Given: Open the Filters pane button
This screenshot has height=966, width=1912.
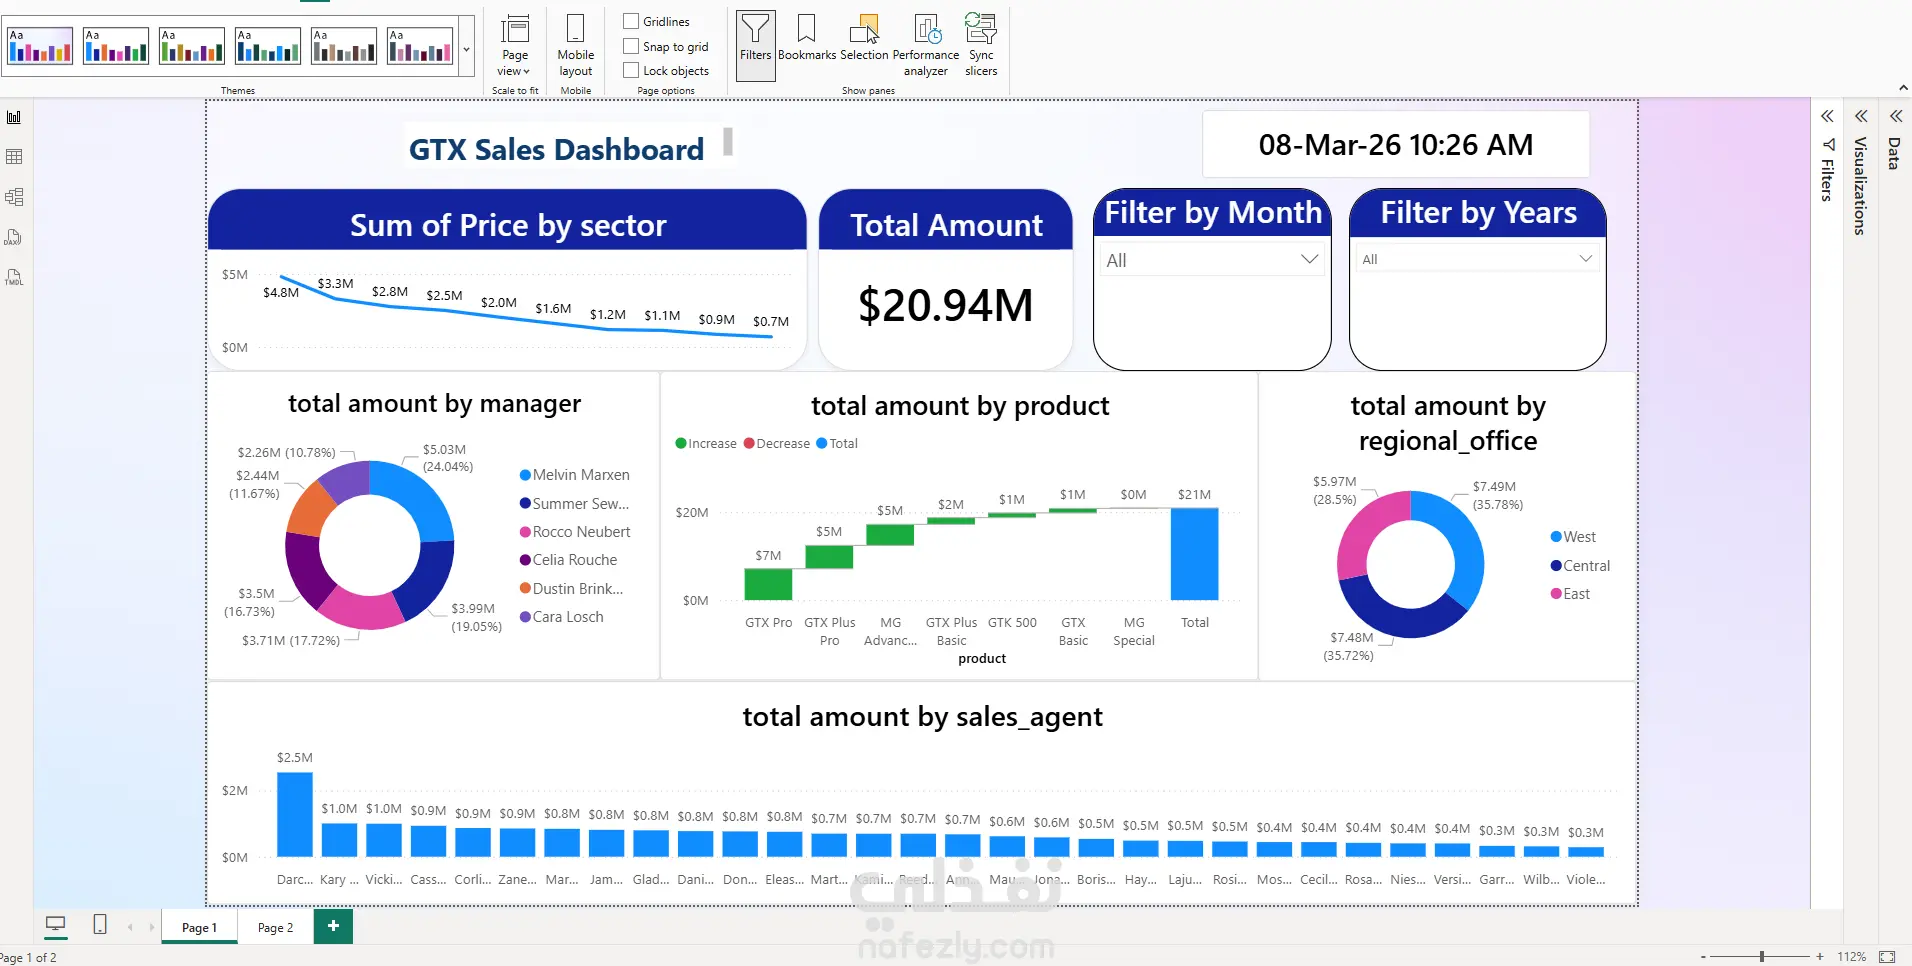Looking at the screenshot, I should [x=756, y=44].
